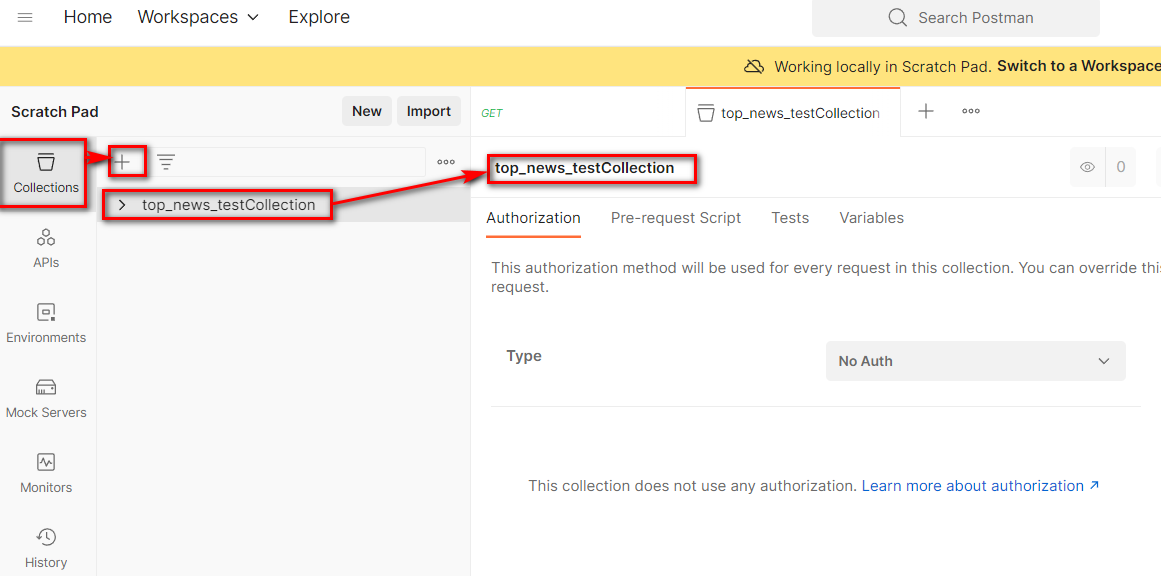Click the Switch to a Workspace link

[x=1078, y=66]
